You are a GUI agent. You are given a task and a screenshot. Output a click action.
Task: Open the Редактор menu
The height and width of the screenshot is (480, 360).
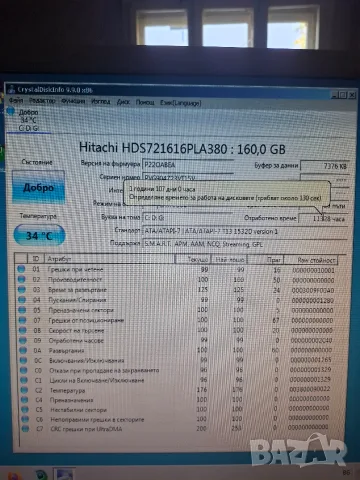point(42,101)
